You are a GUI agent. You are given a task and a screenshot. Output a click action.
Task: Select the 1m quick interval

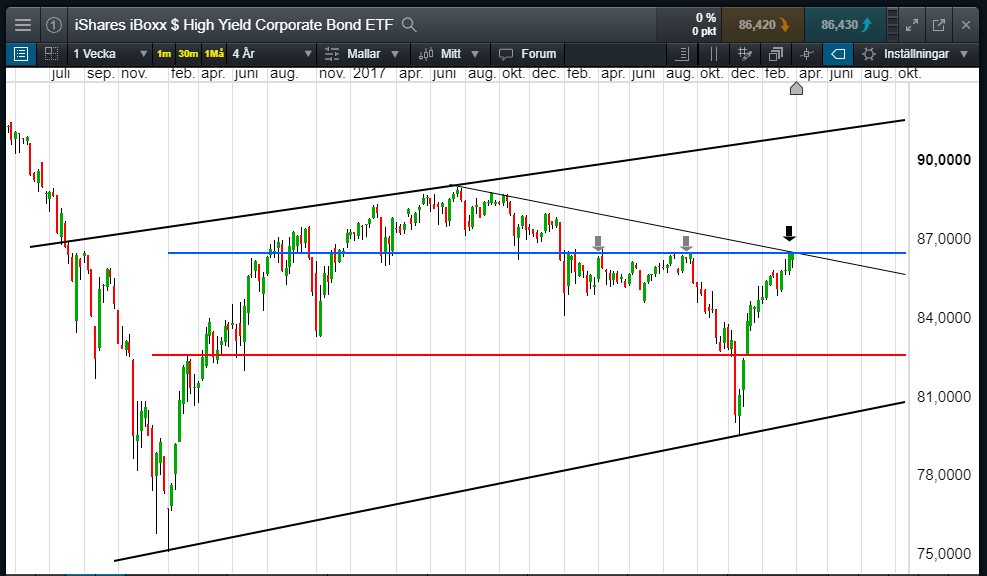pos(164,54)
